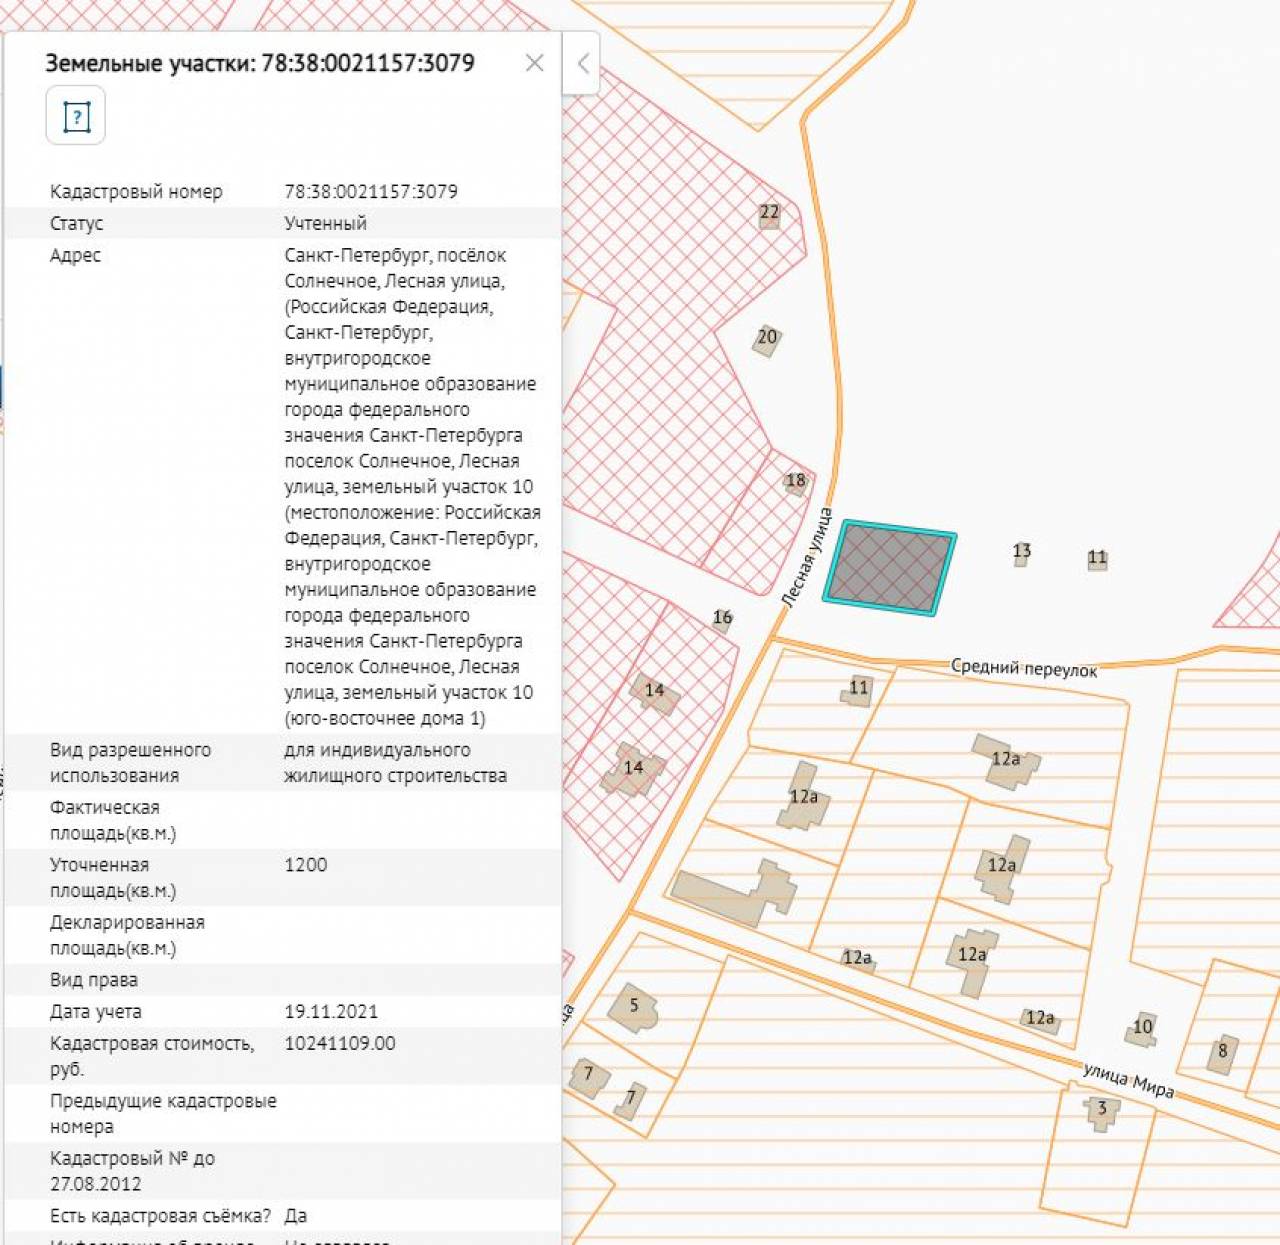Click the 'Дата учета' row label
This screenshot has width=1280, height=1245.
[96, 1012]
